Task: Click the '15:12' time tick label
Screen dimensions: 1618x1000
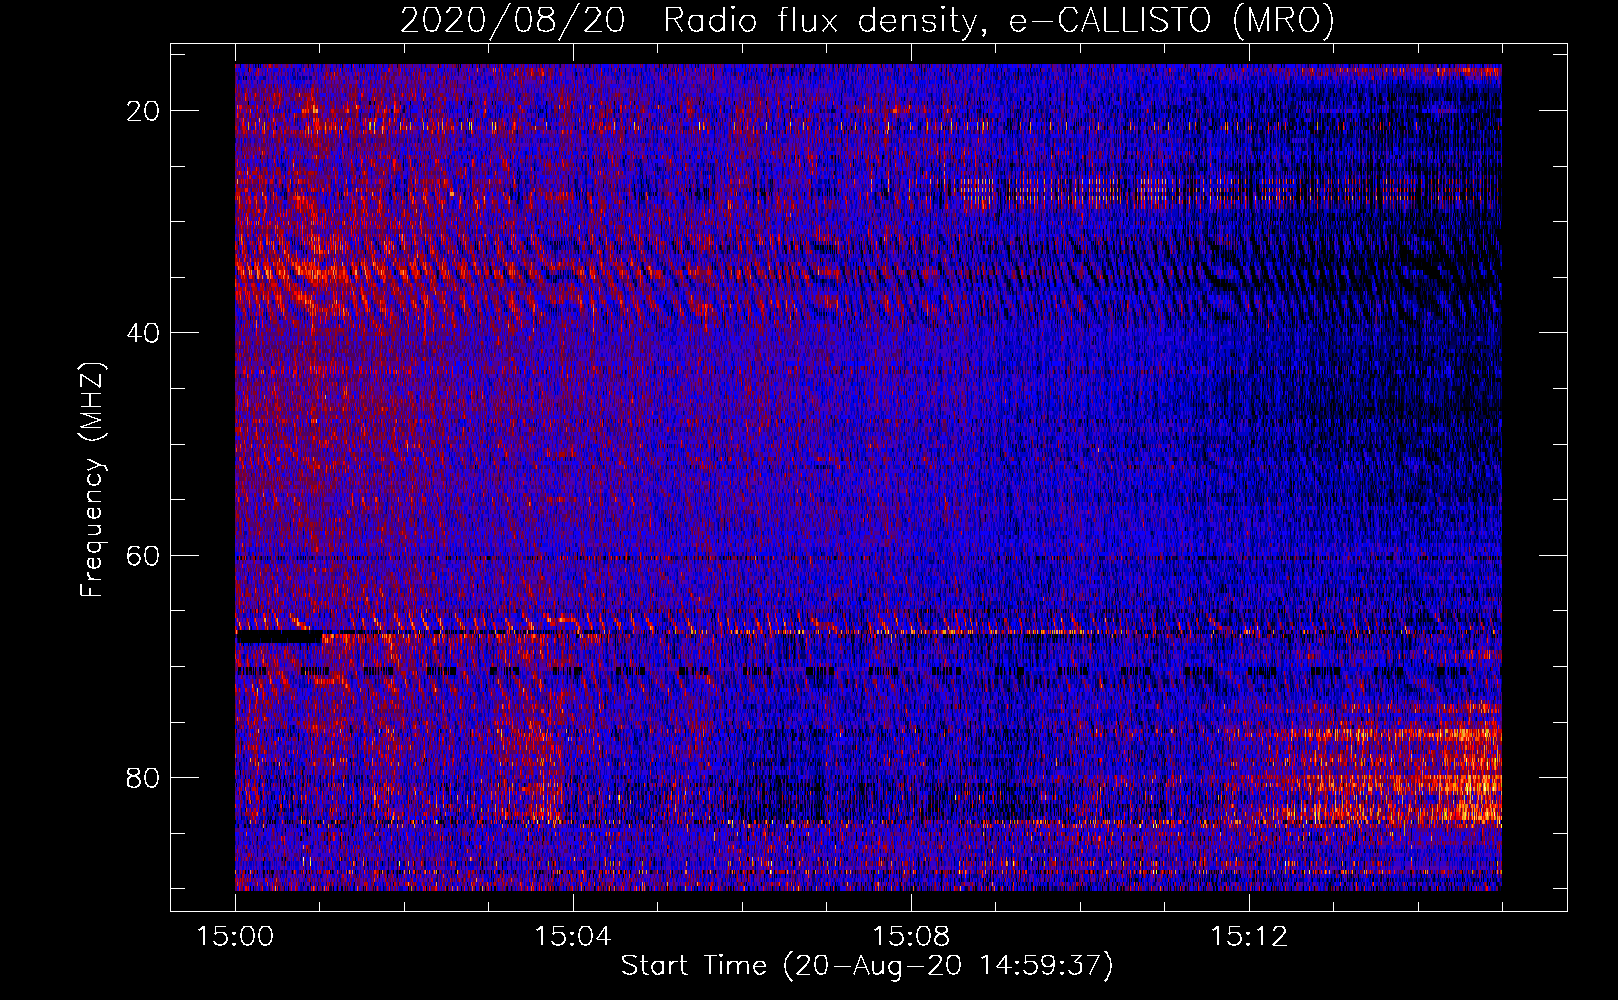Action: pos(1248,937)
